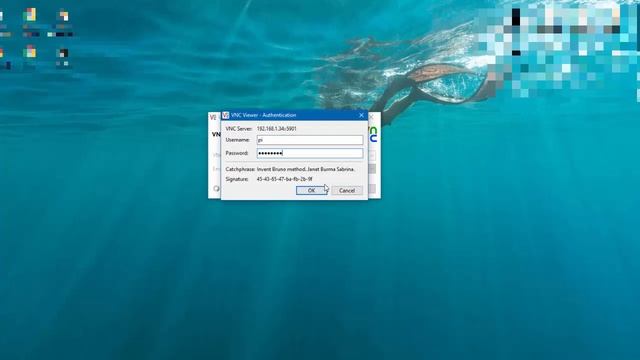
Task: Click into the Password field
Action: tap(310, 153)
